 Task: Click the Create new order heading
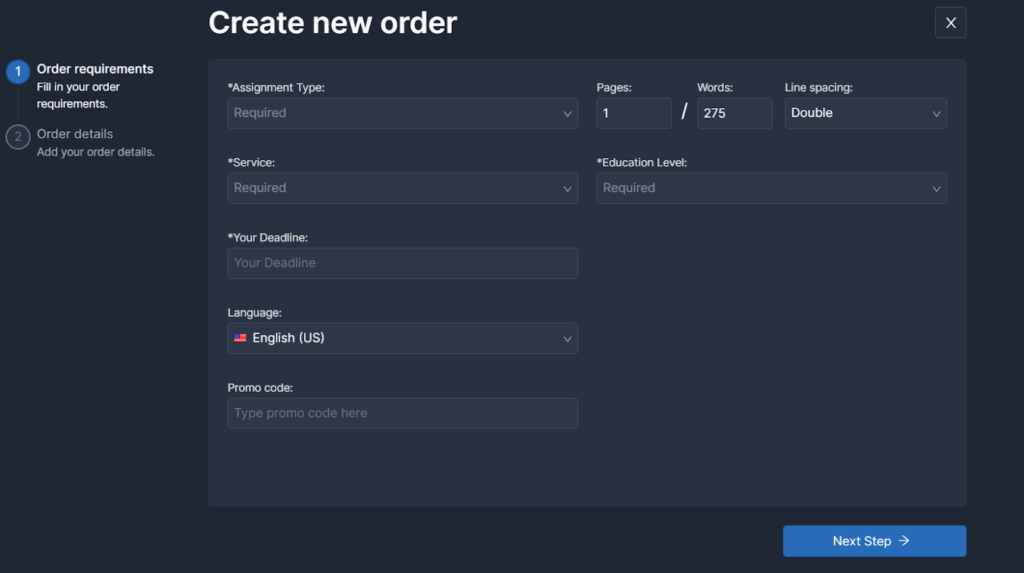(x=332, y=23)
